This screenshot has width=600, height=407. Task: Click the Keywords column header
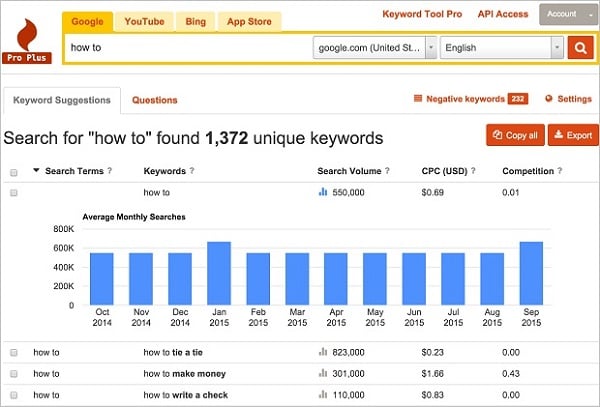pos(165,171)
